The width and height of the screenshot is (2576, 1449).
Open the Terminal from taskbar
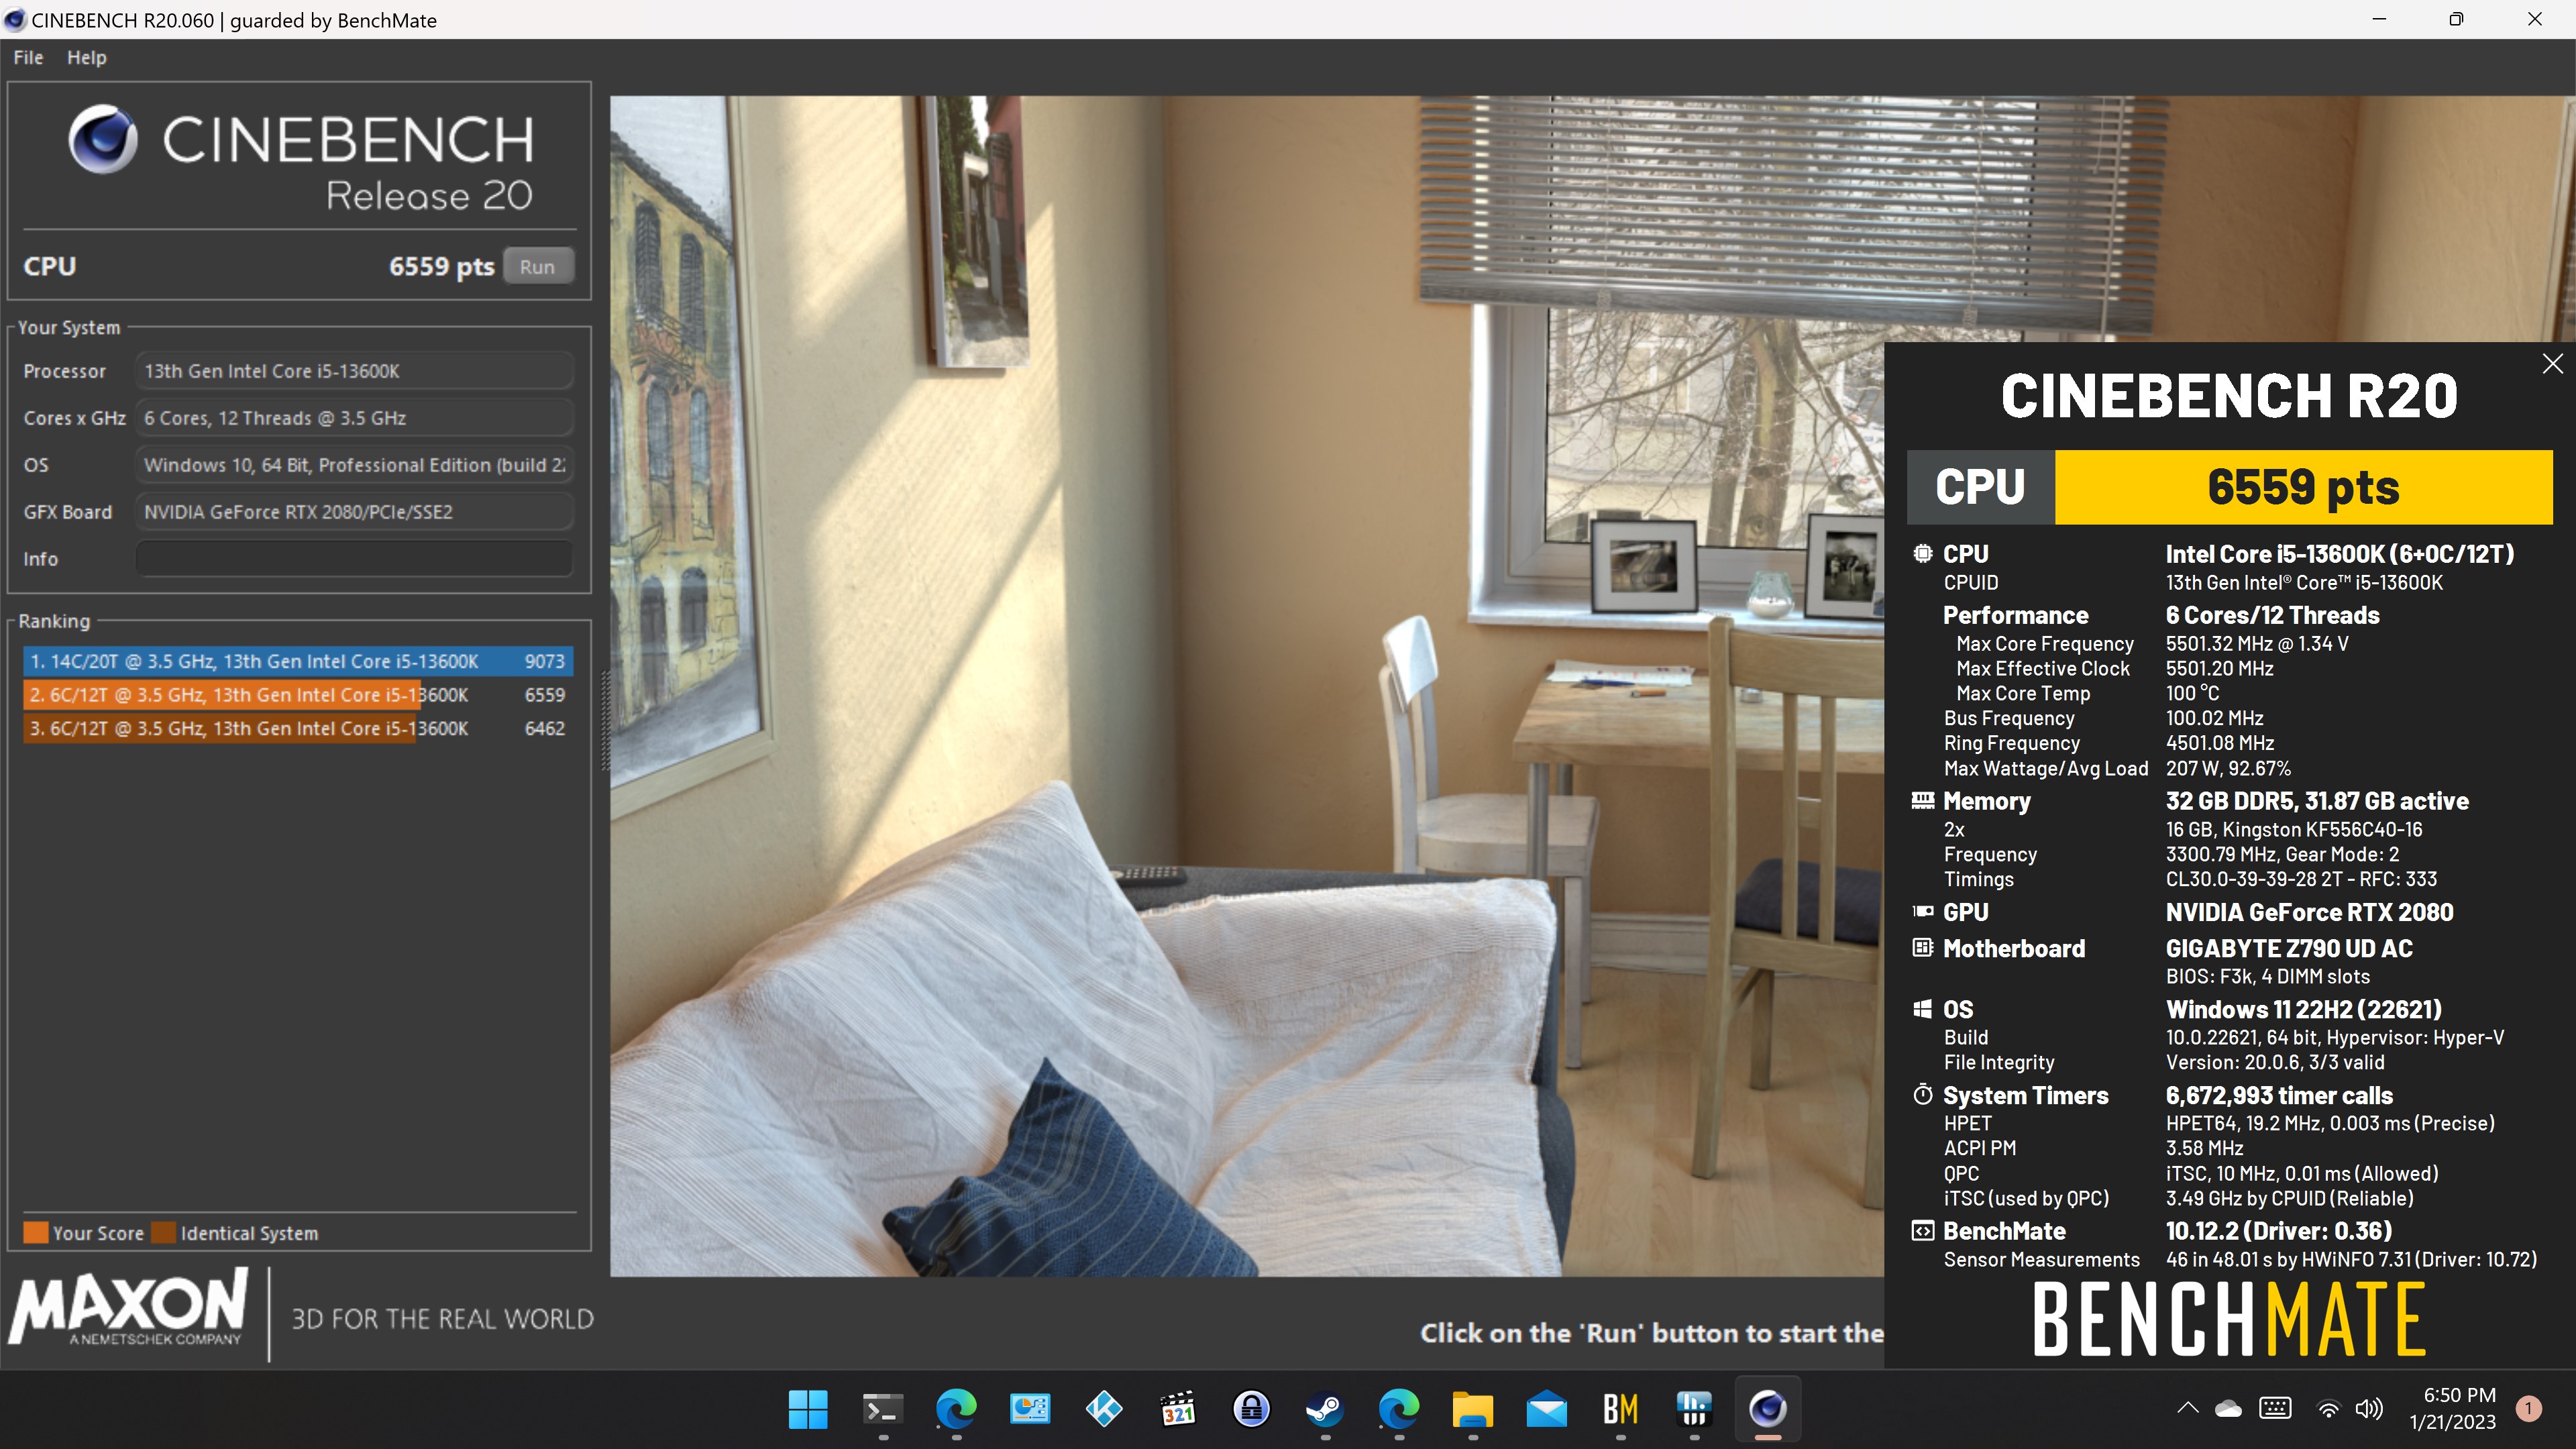(882, 1409)
